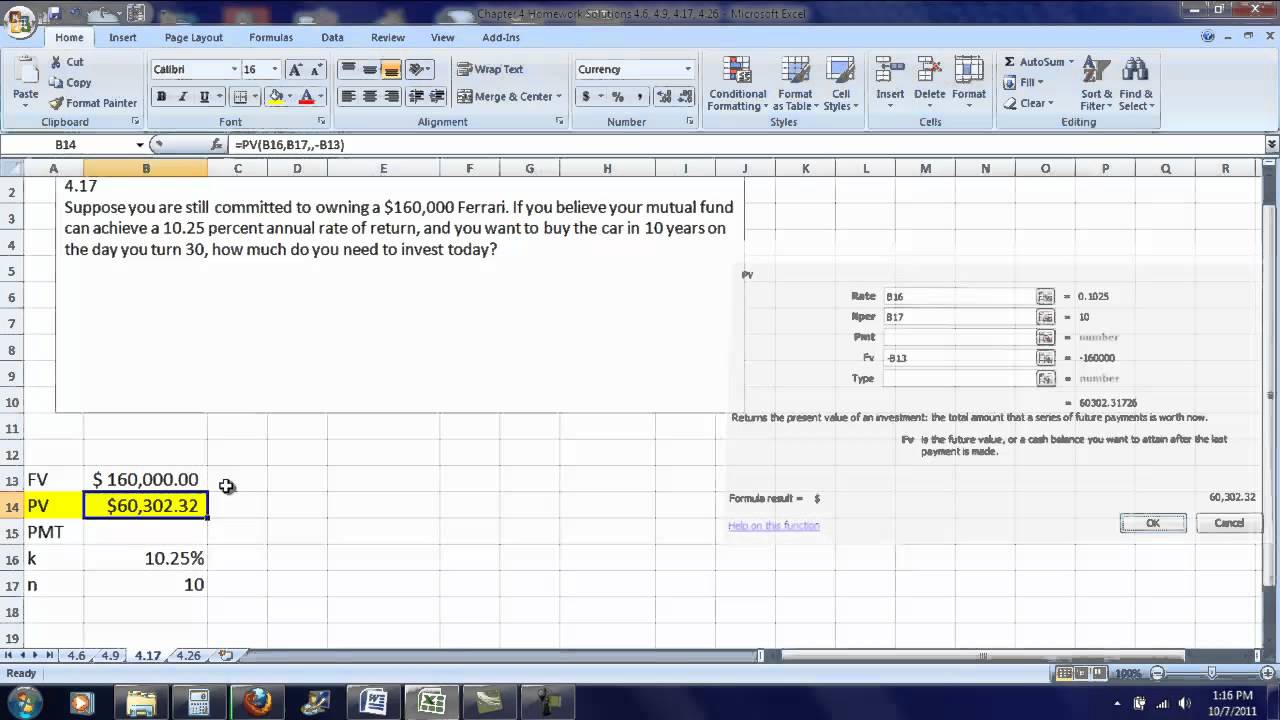This screenshot has width=1280, height=720.
Task: Click the Type argument input field
Action: pos(960,378)
